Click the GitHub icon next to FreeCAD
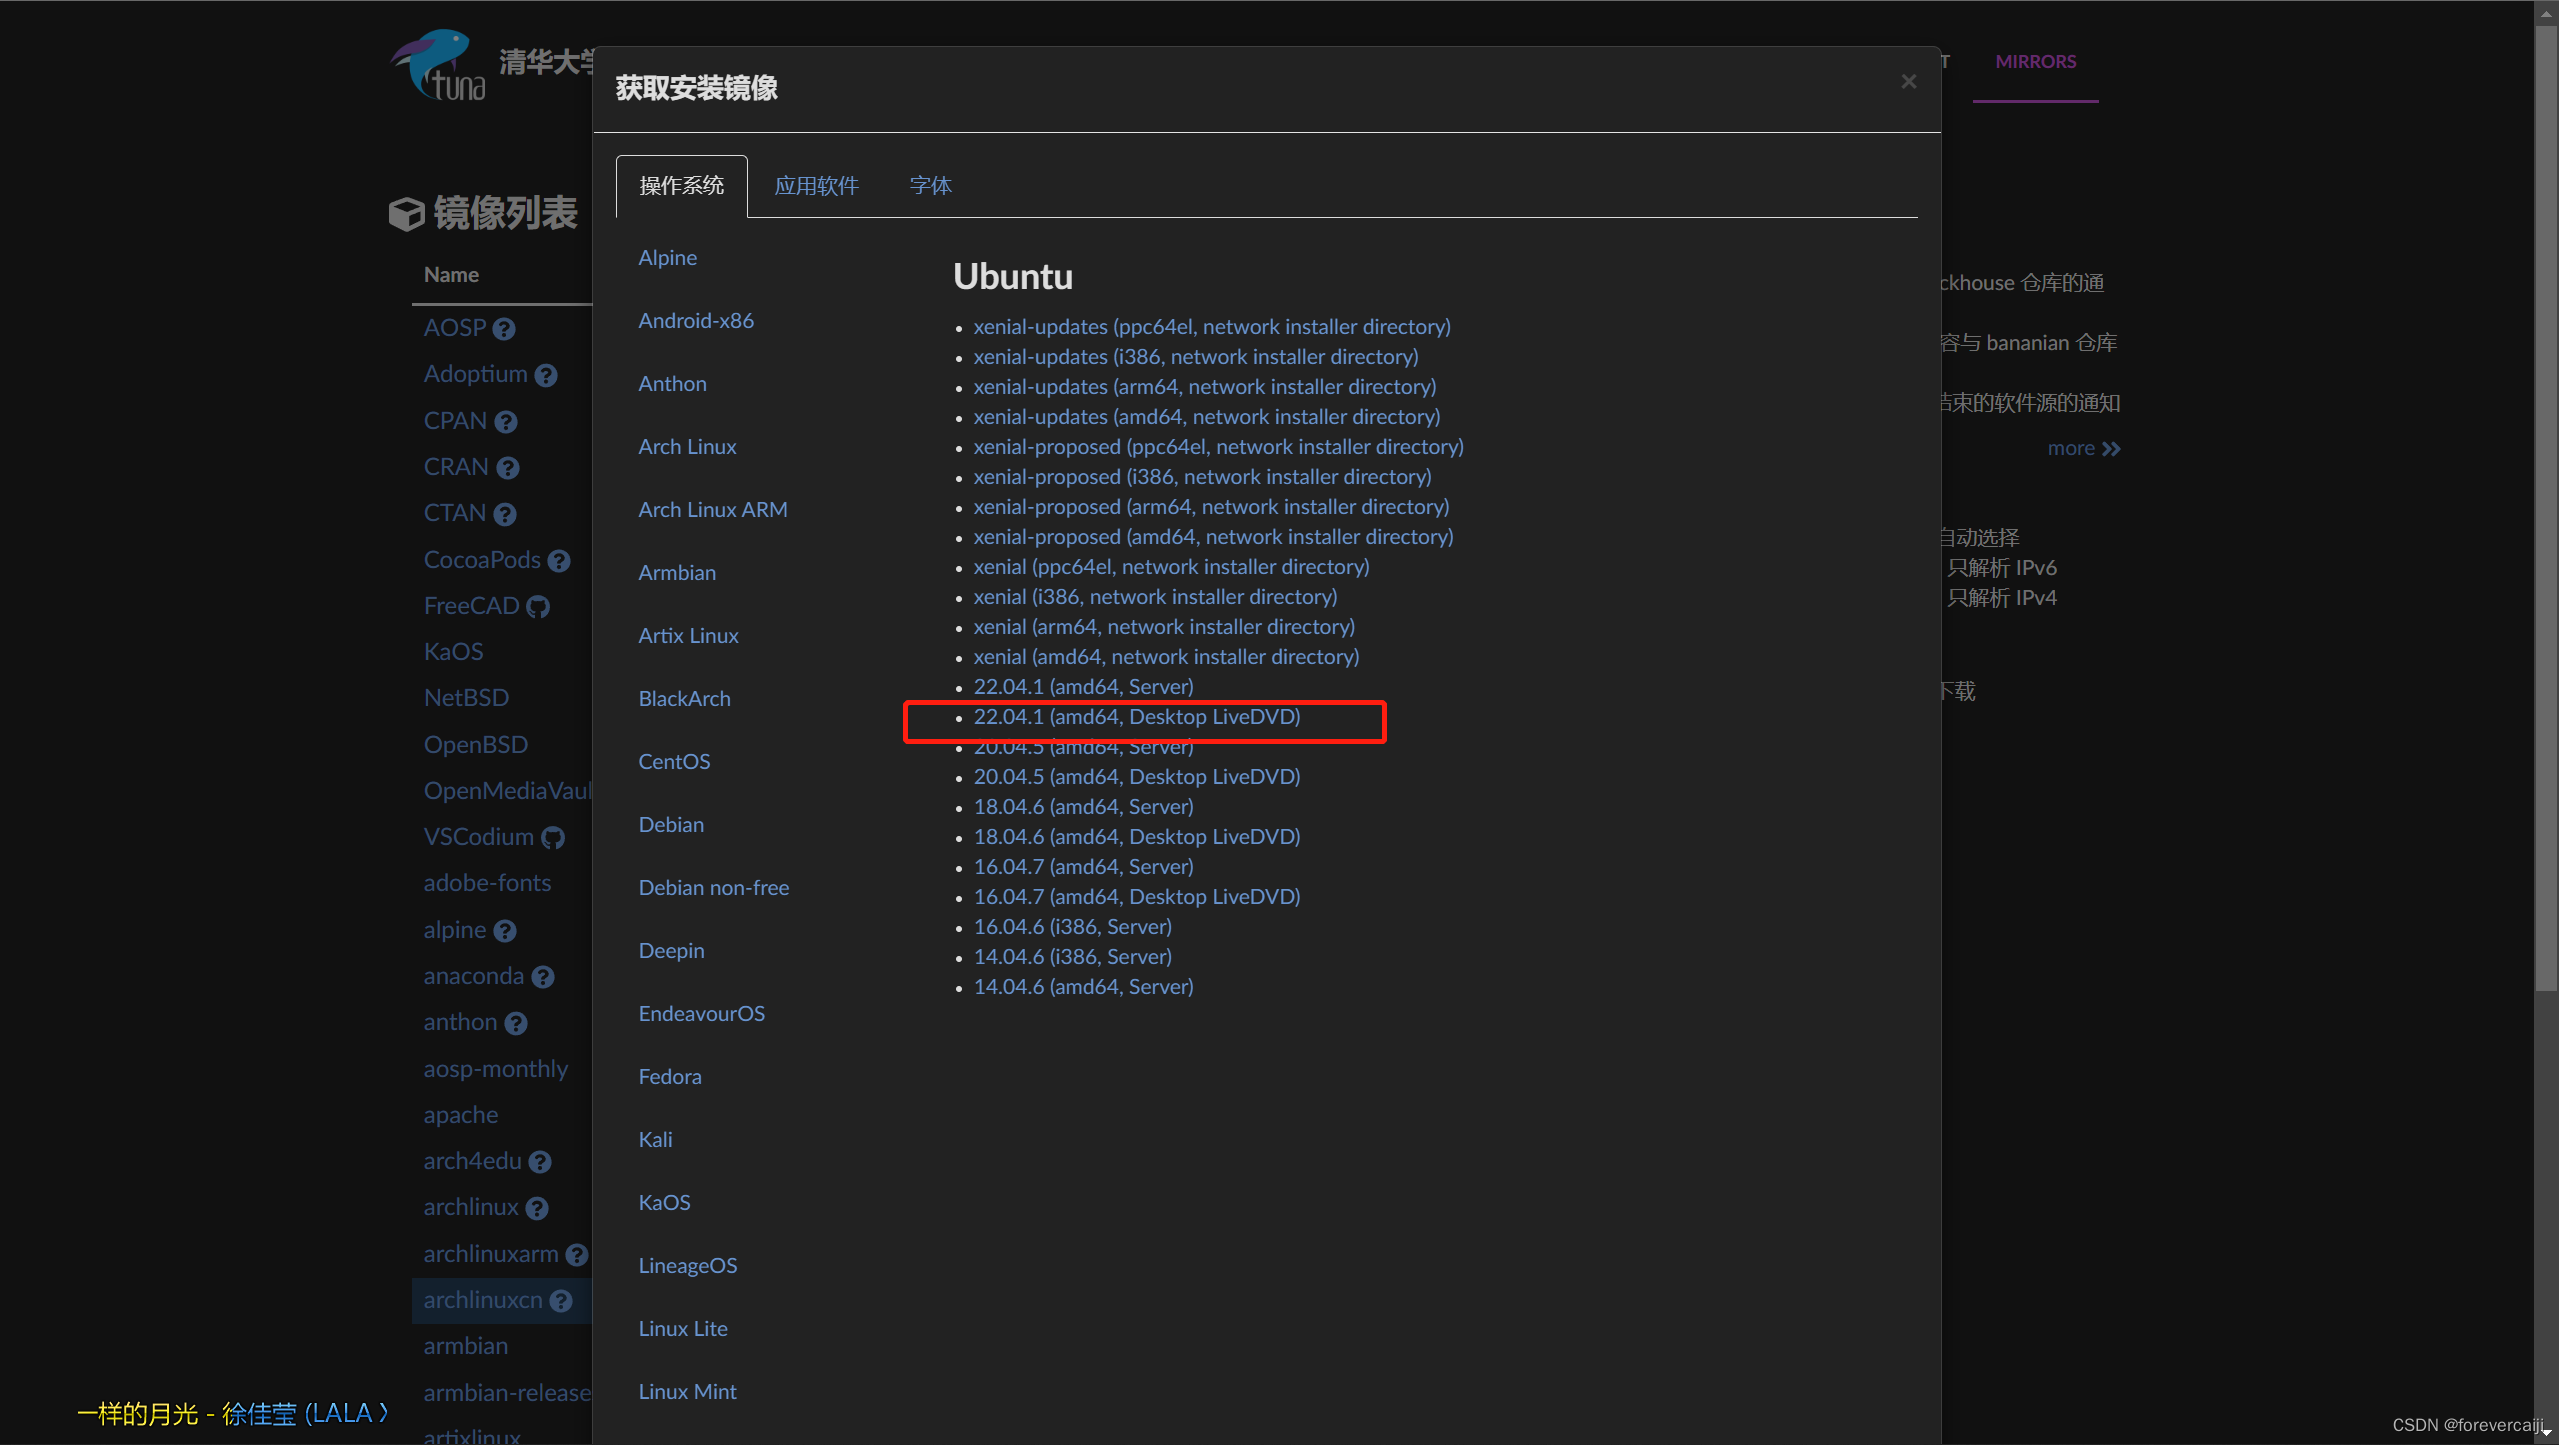The image size is (2559, 1445). (x=538, y=607)
